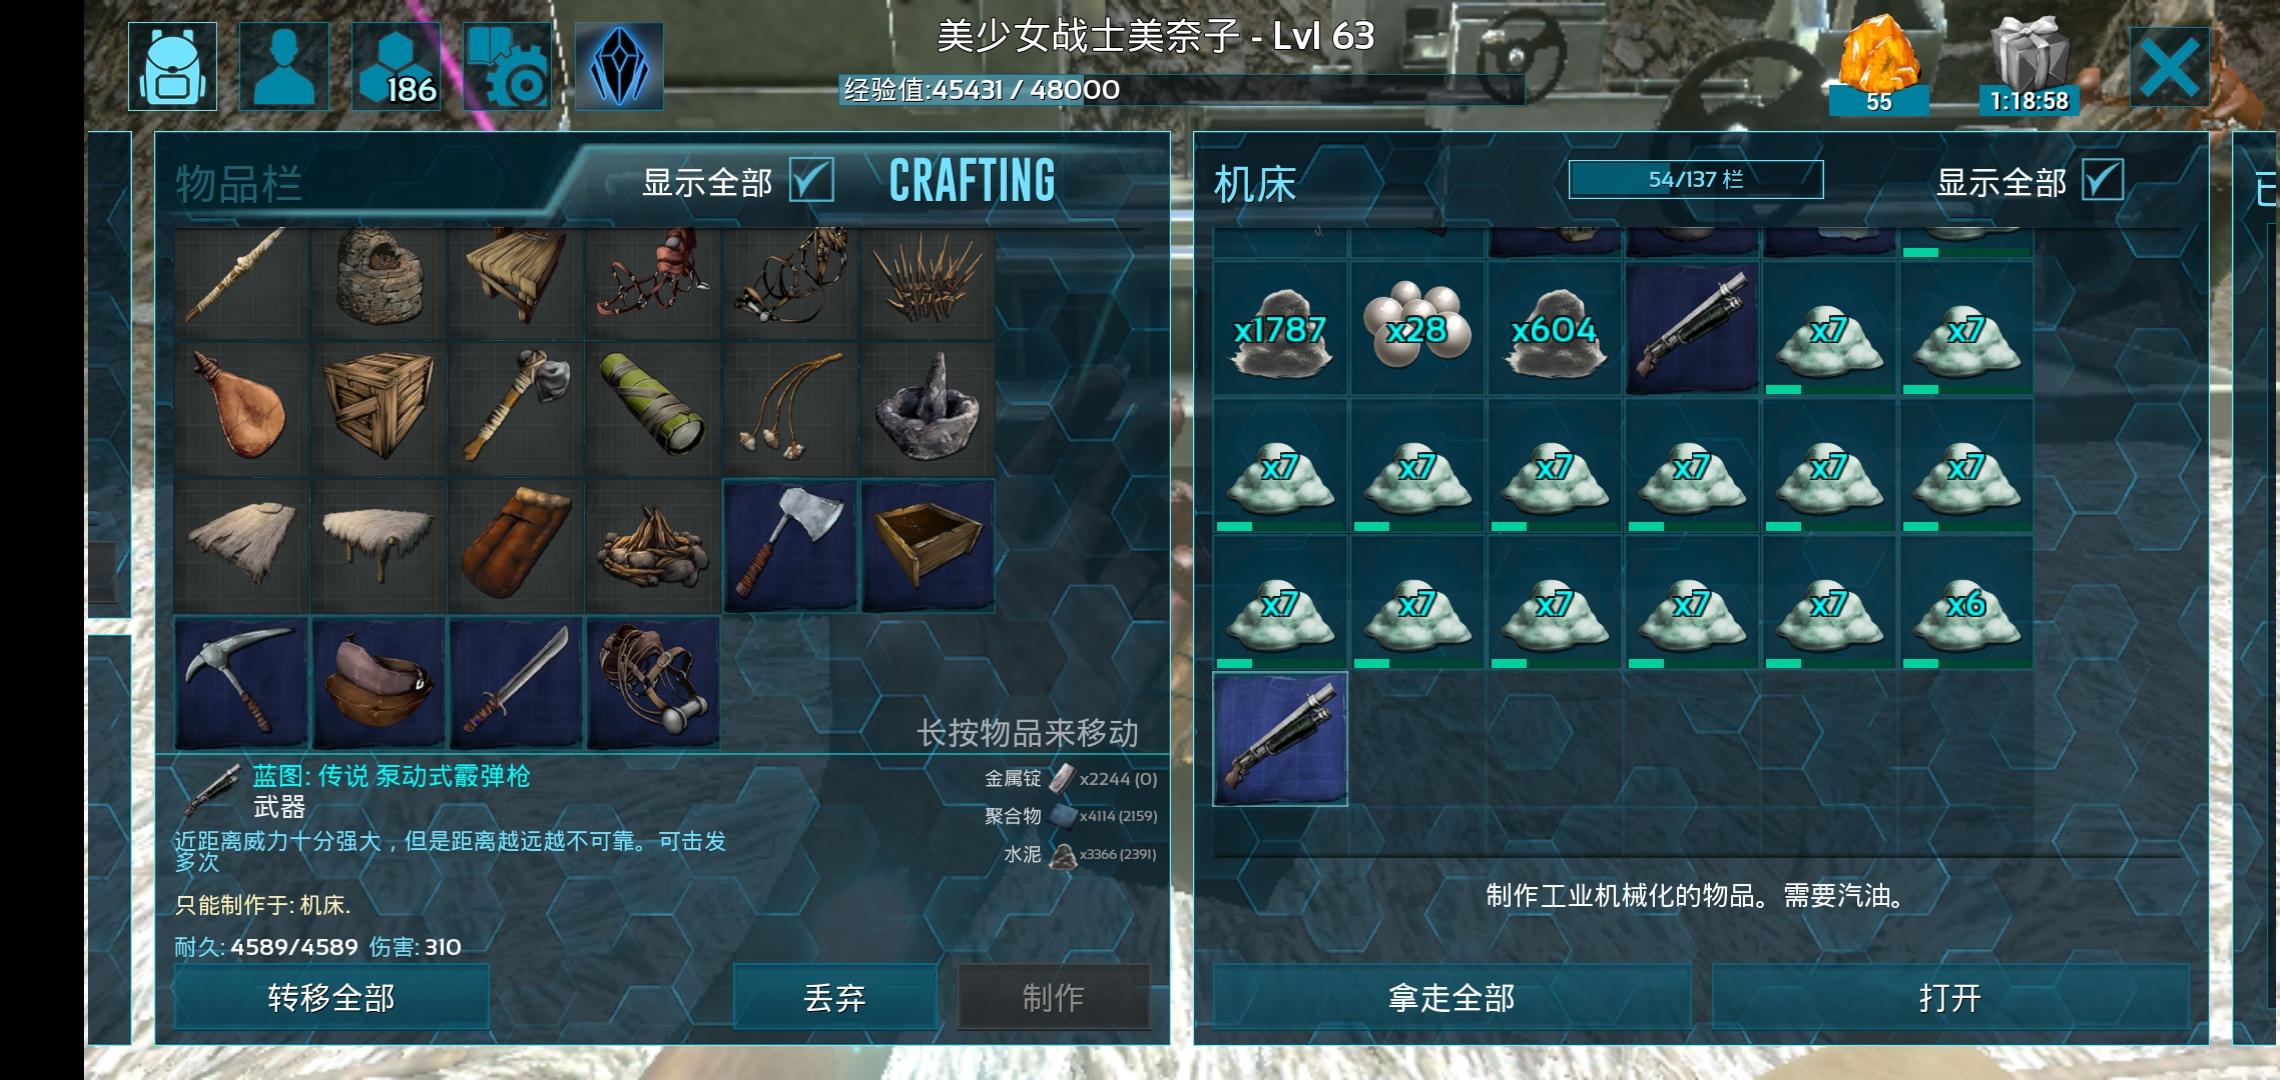Switch to the 物品栏 tab
2280x1080 pixels.
pyautogui.click(x=239, y=184)
